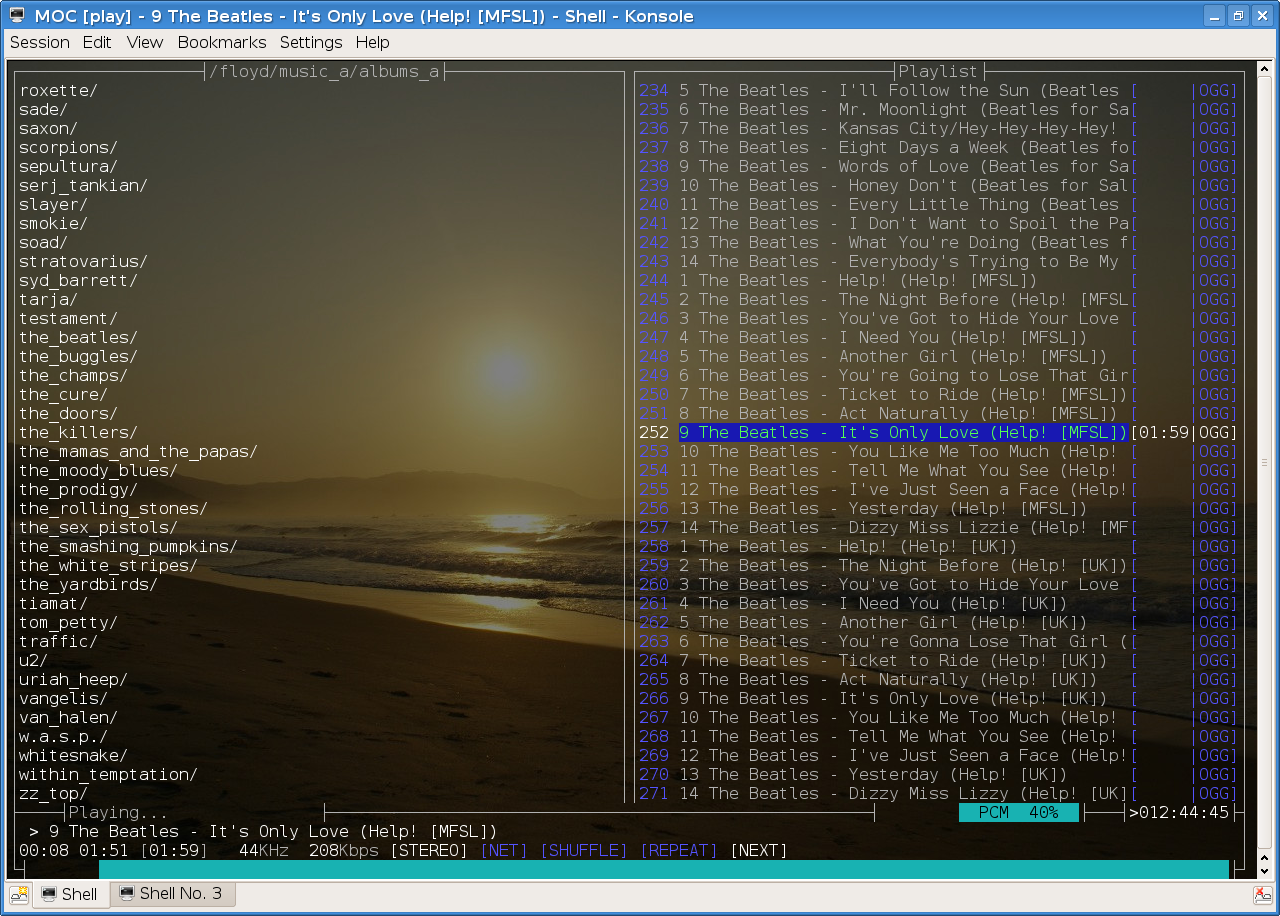The width and height of the screenshot is (1280, 916).
Task: Select playlist track 258 Help! [UK]
Action: [x=938, y=546]
